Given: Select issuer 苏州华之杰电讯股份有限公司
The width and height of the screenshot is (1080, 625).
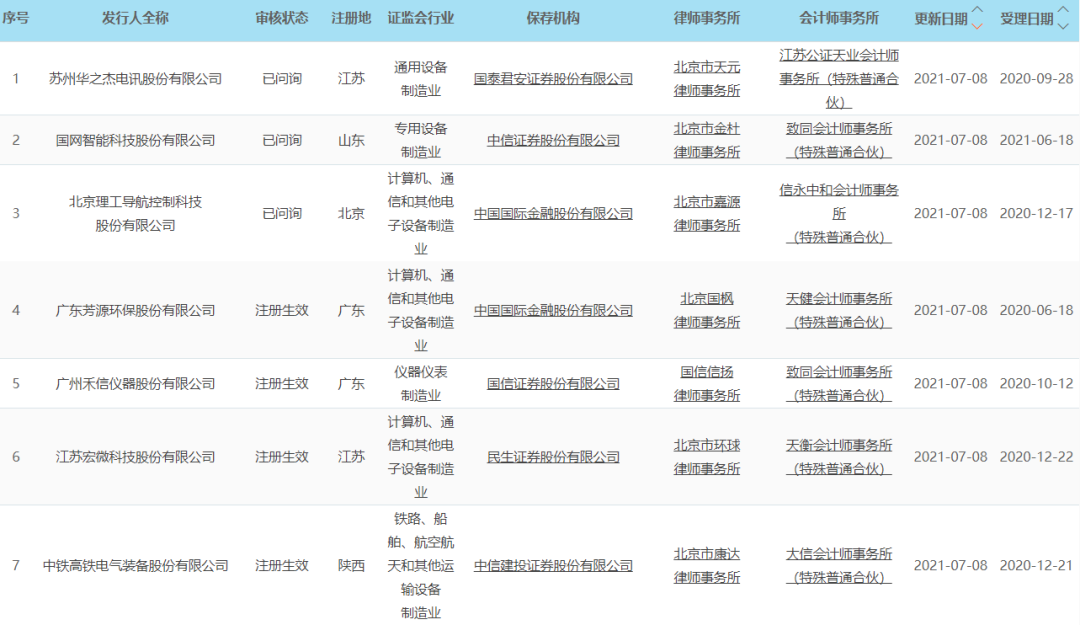Looking at the screenshot, I should pos(135,79).
